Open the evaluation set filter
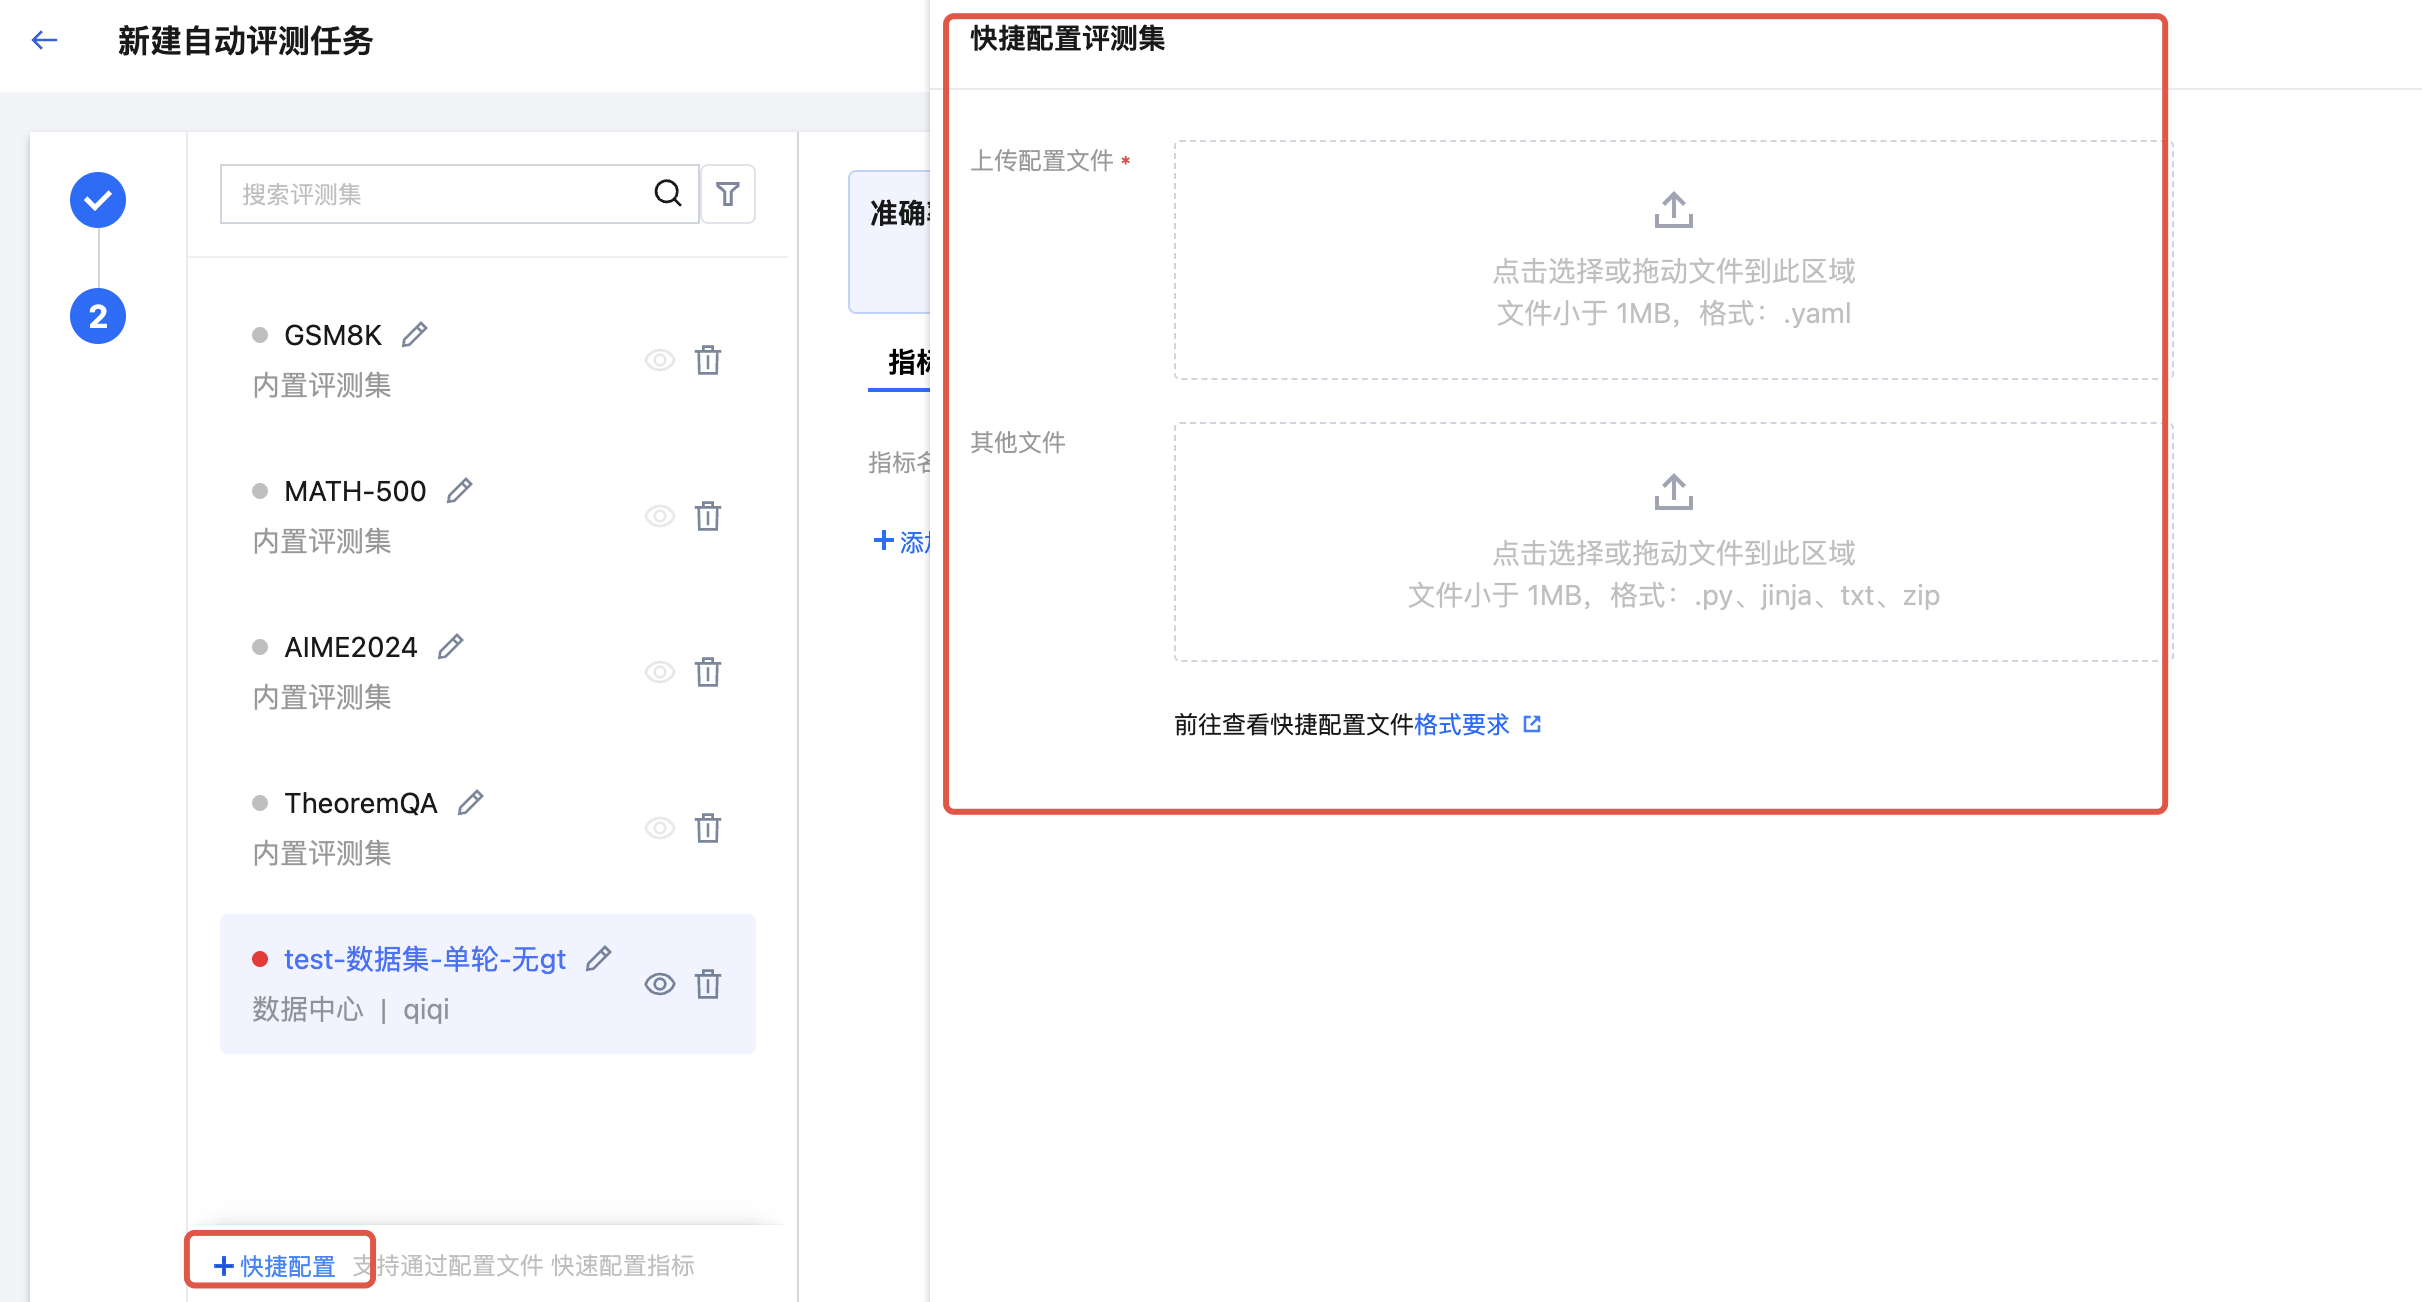The width and height of the screenshot is (2422, 1302). 728,194
